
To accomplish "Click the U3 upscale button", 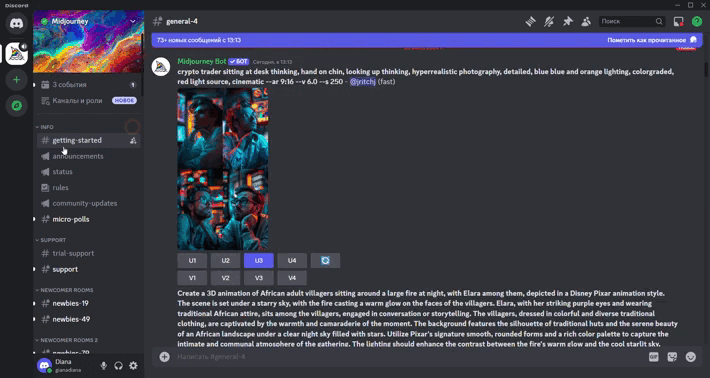I will coord(259,261).
